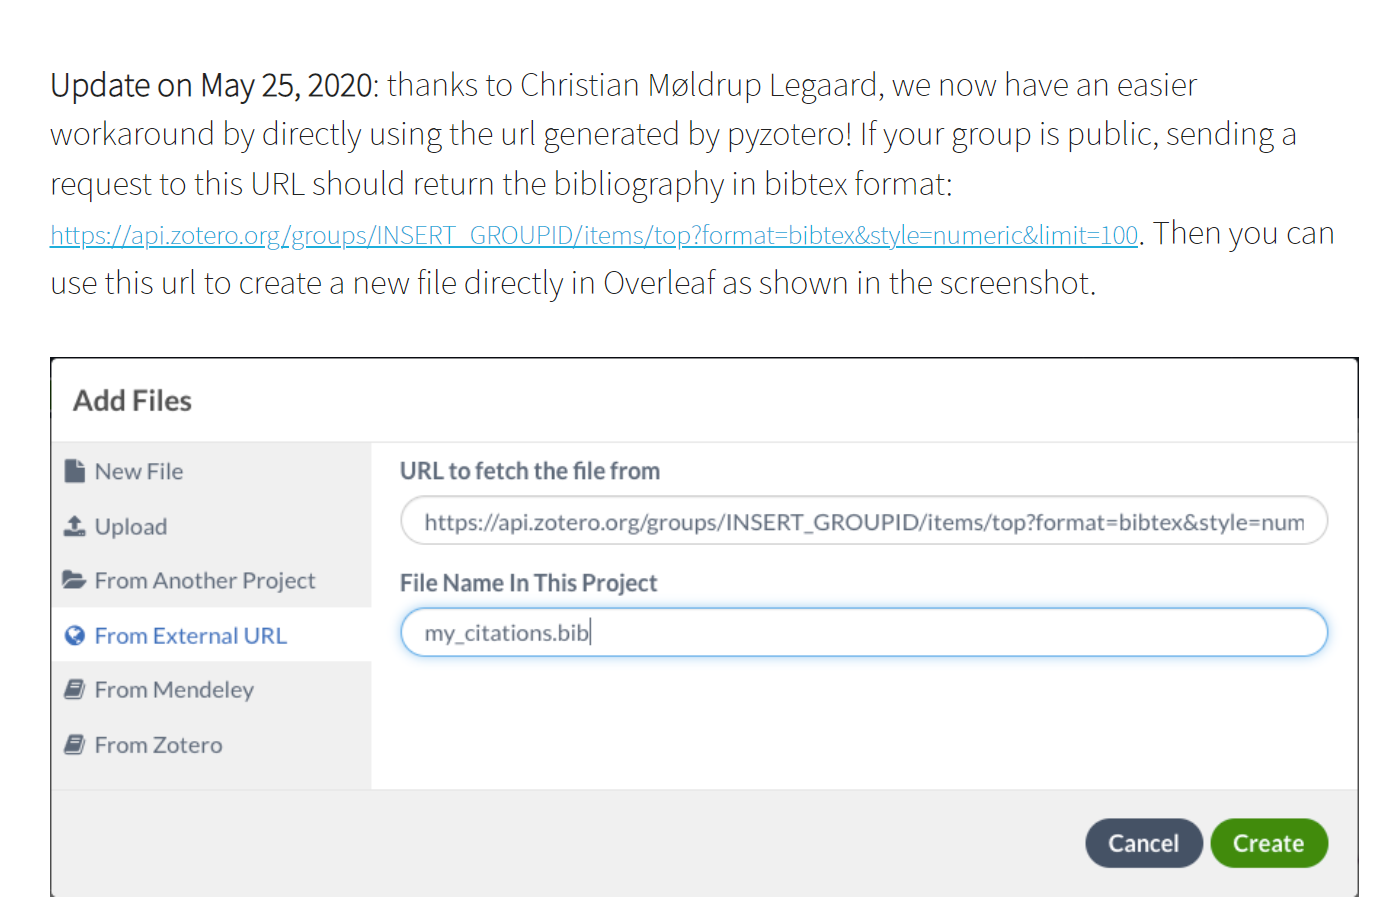Click the New File page icon
The image size is (1397, 923).
tap(75, 471)
